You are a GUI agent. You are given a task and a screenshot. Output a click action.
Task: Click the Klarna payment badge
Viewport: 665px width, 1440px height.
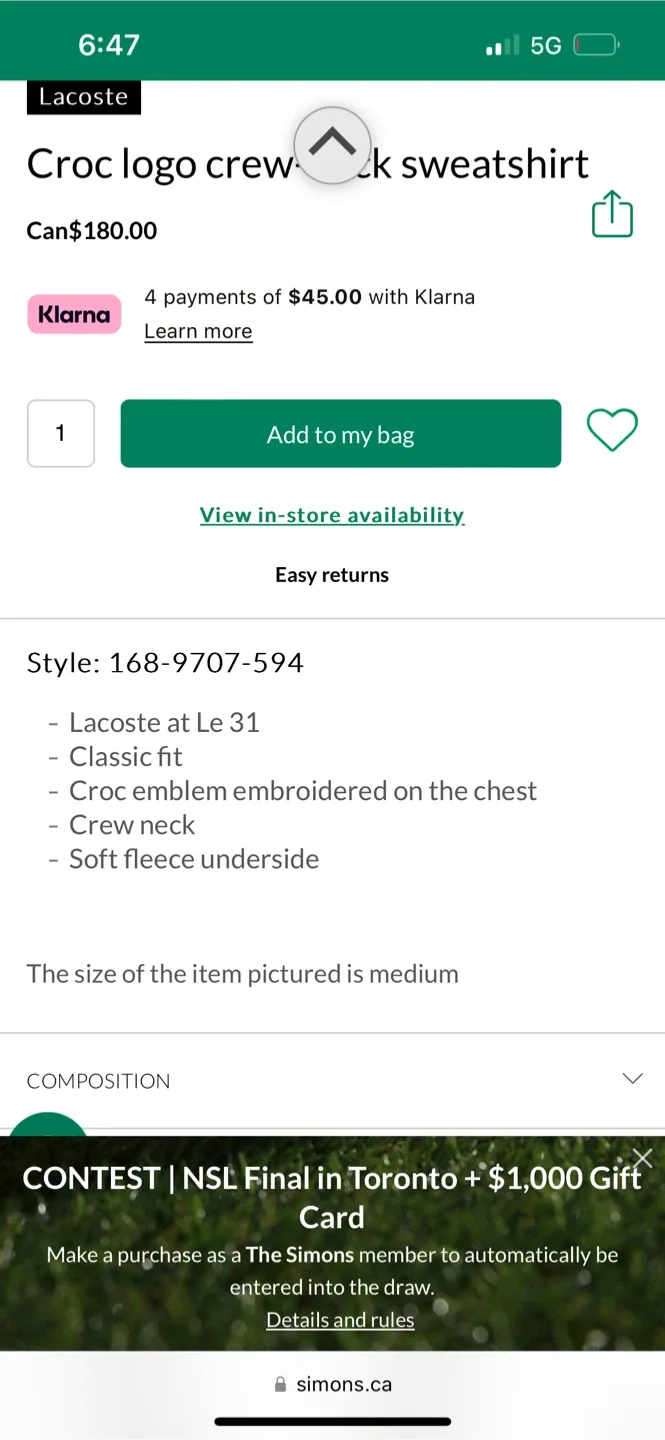pyautogui.click(x=74, y=314)
